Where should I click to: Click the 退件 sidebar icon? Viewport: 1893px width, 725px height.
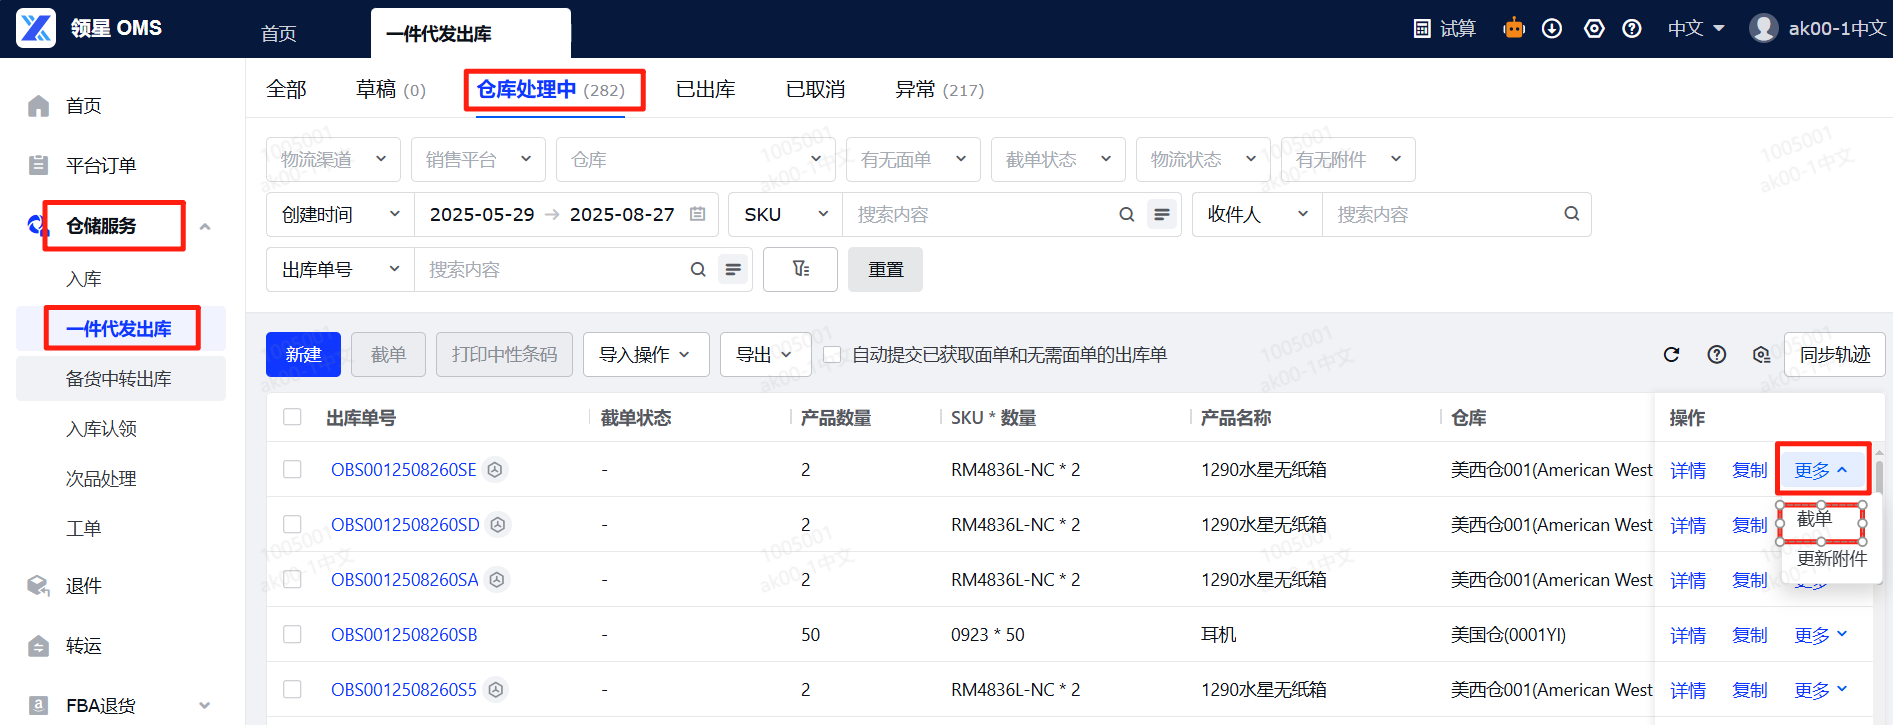[39, 585]
